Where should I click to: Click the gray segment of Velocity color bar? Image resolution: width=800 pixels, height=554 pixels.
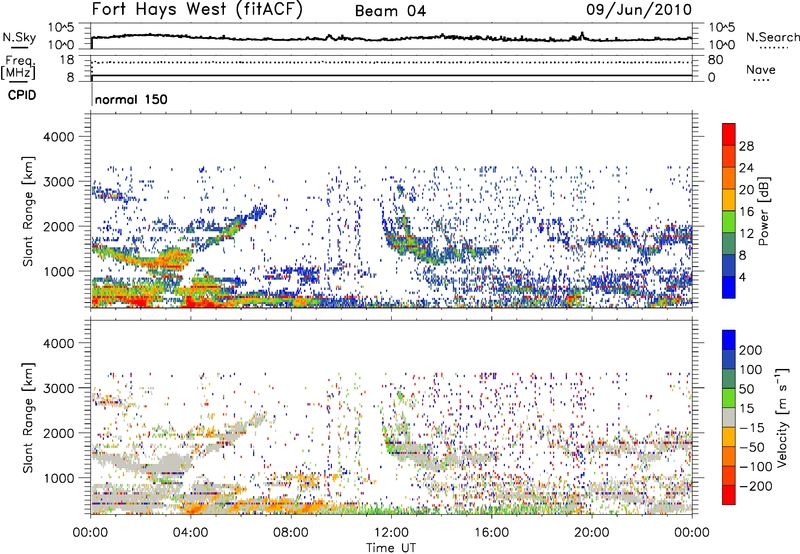click(729, 417)
